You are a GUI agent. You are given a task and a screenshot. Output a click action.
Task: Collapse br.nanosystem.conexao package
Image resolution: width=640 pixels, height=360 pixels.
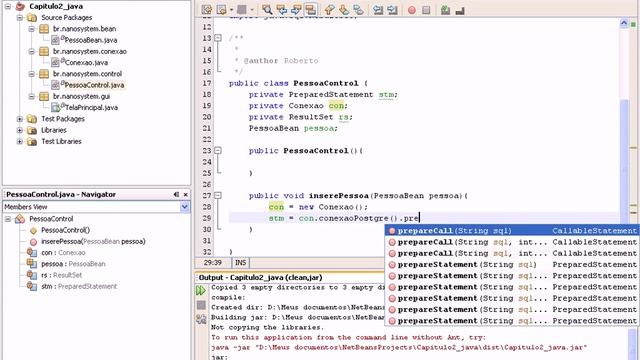point(31,51)
